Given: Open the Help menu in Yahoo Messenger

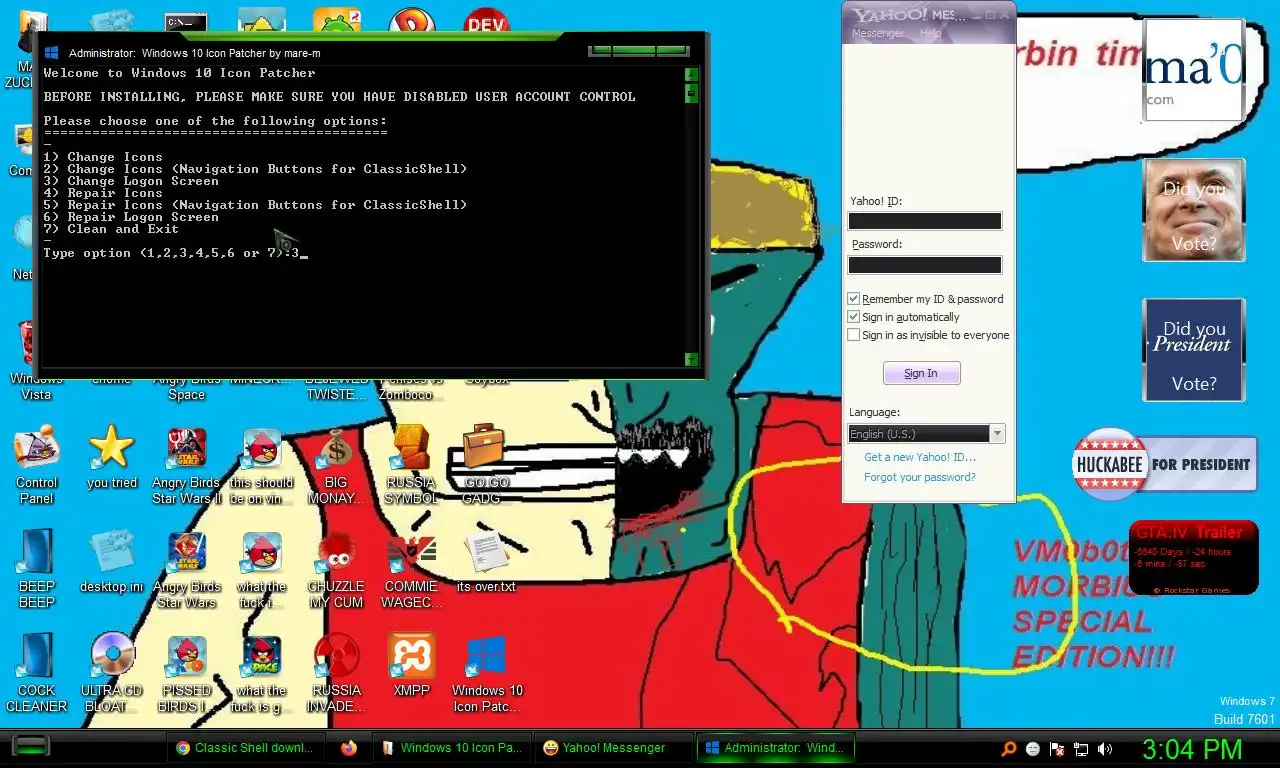Looking at the screenshot, I should click(x=930, y=33).
